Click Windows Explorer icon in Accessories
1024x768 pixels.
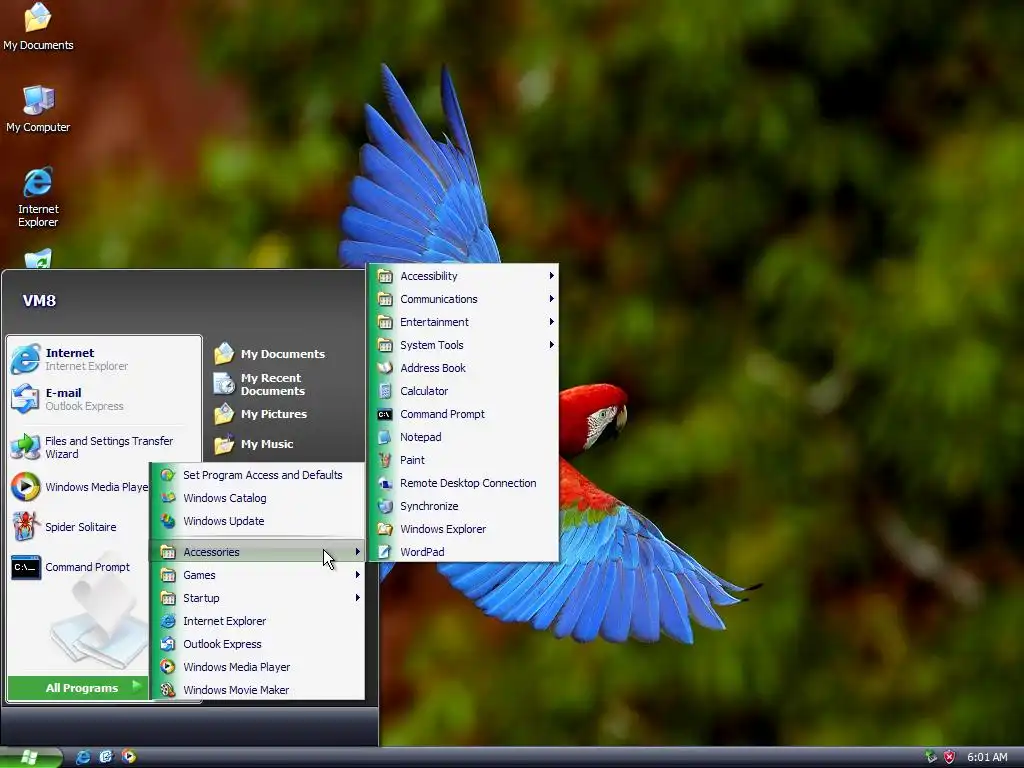[385, 529]
